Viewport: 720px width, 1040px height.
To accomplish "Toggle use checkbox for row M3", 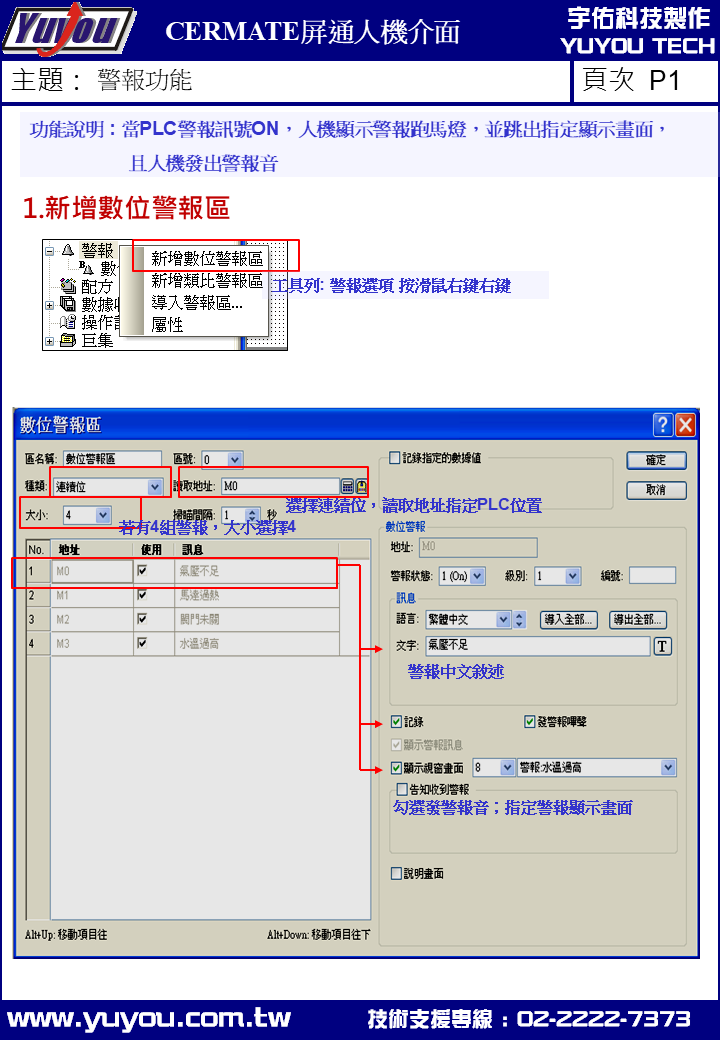I will pyautogui.click(x=142, y=643).
